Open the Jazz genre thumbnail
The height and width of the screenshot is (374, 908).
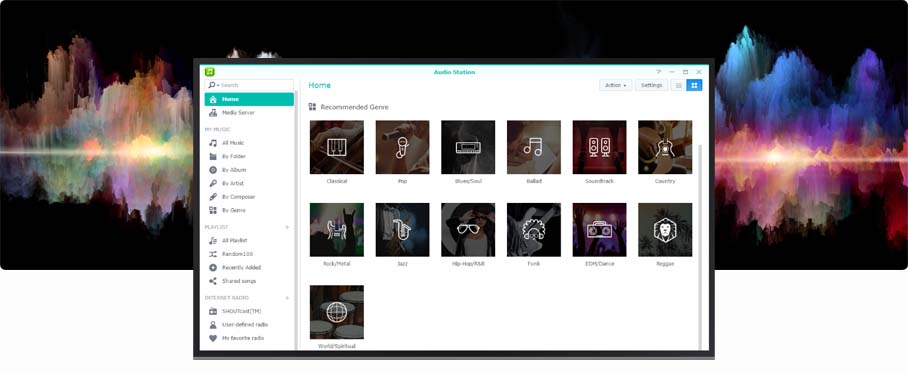coord(402,230)
